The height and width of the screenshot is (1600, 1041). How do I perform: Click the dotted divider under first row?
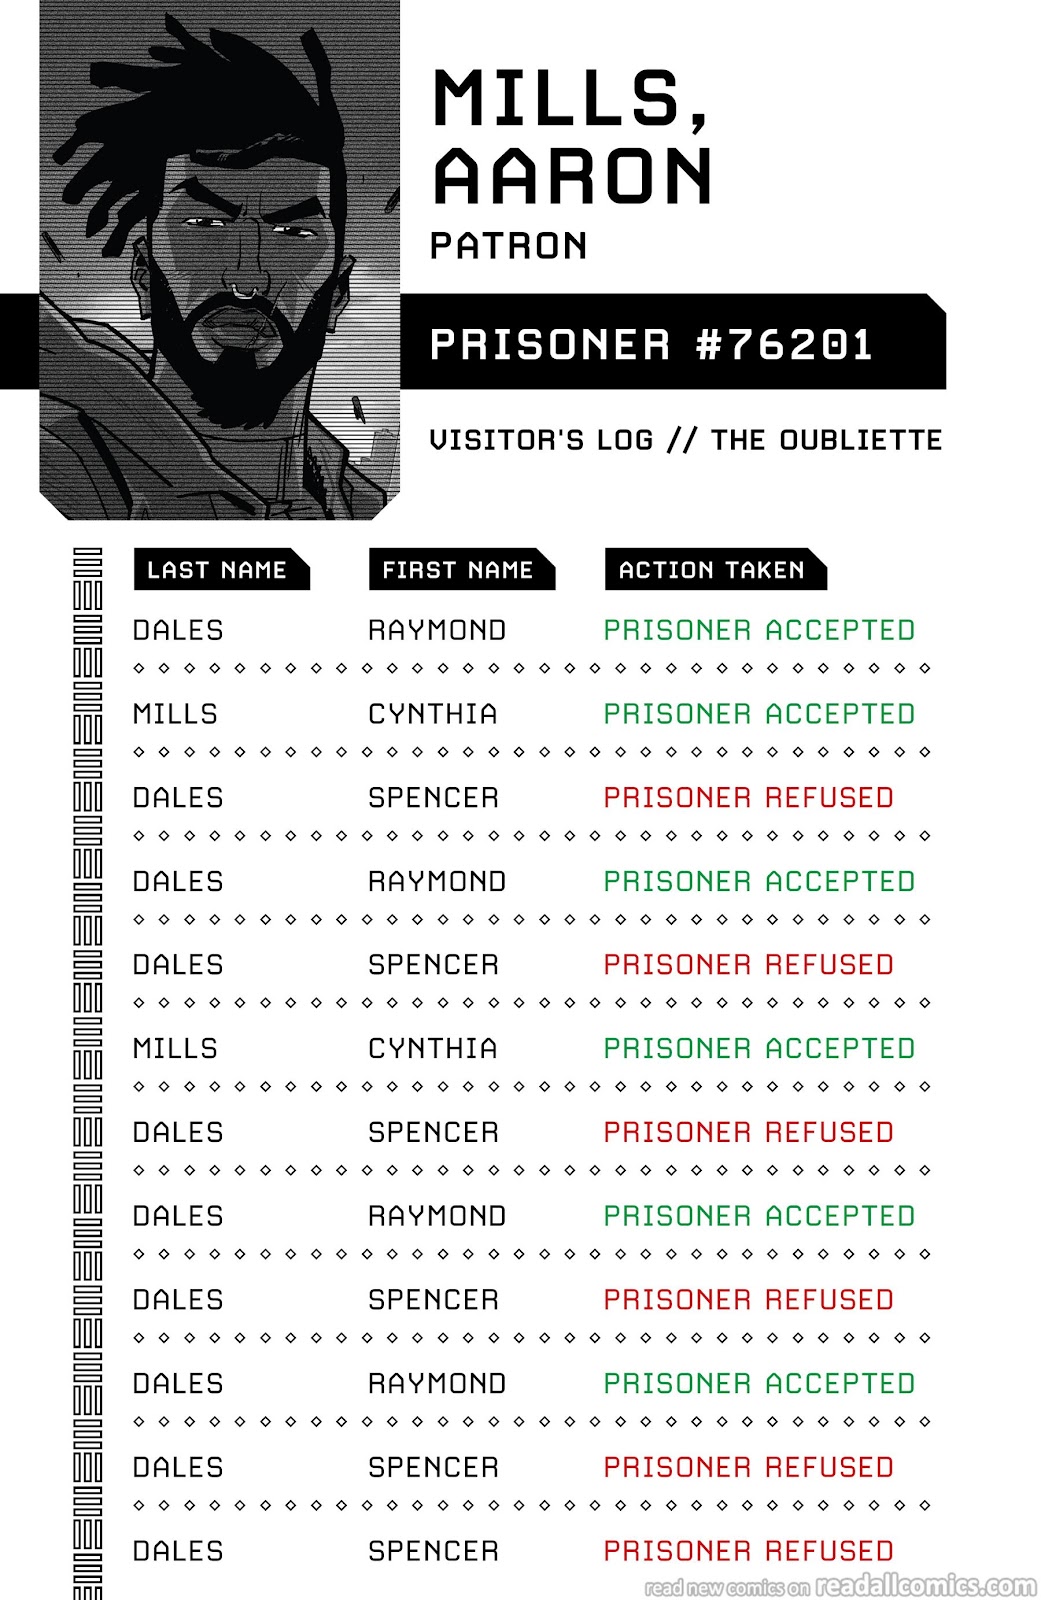pyautogui.click(x=532, y=668)
